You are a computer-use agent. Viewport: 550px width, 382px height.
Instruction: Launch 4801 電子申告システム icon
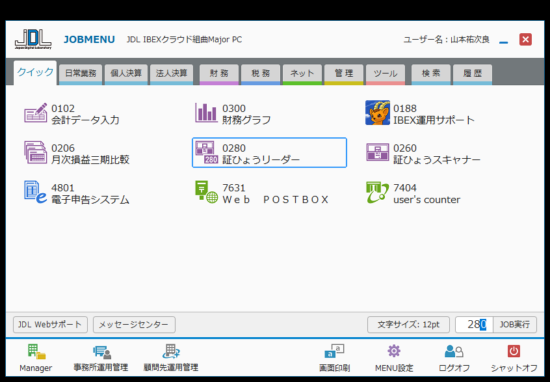[35, 192]
